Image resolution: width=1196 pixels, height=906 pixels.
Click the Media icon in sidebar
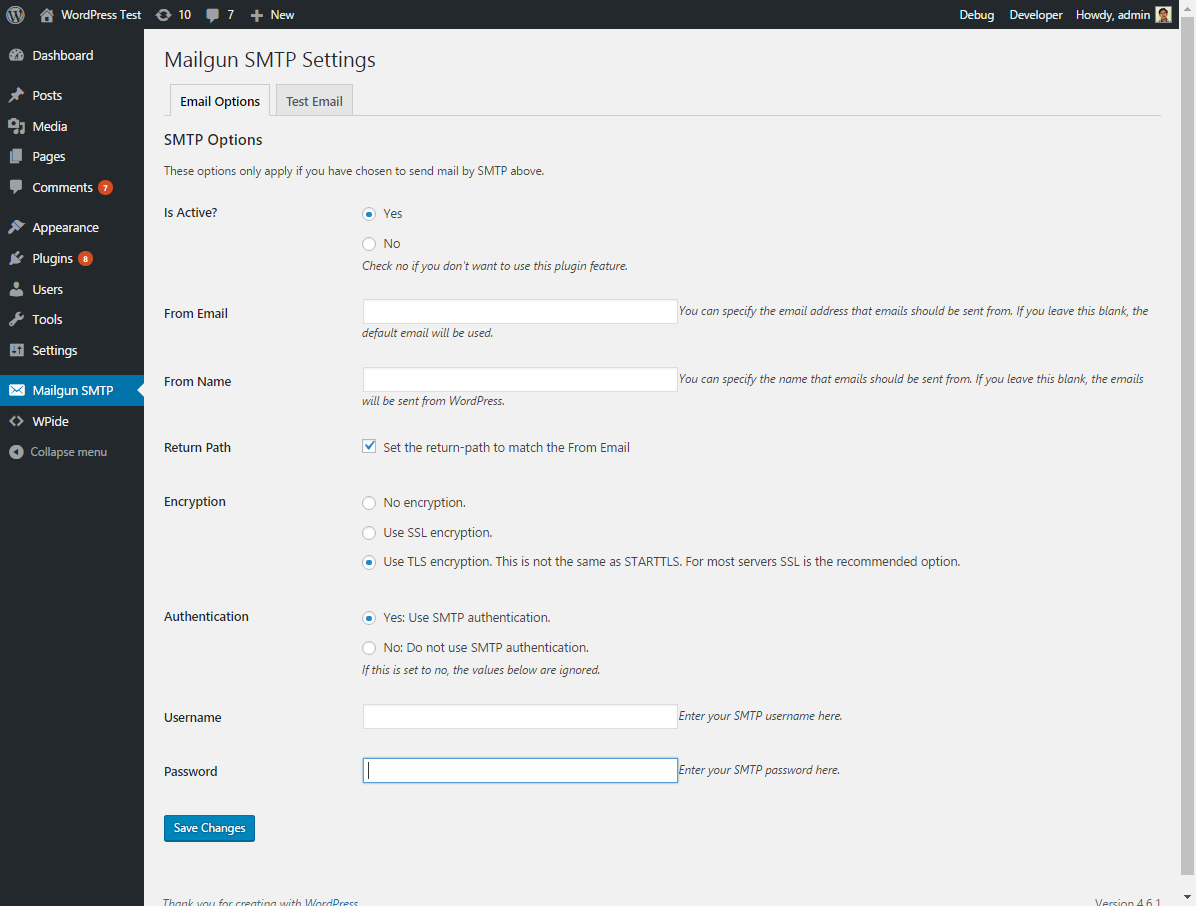pos(16,127)
